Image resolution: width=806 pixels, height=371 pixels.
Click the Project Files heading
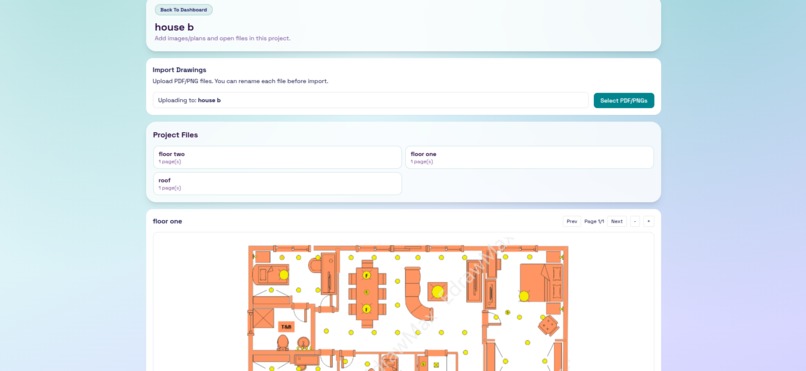click(x=175, y=135)
